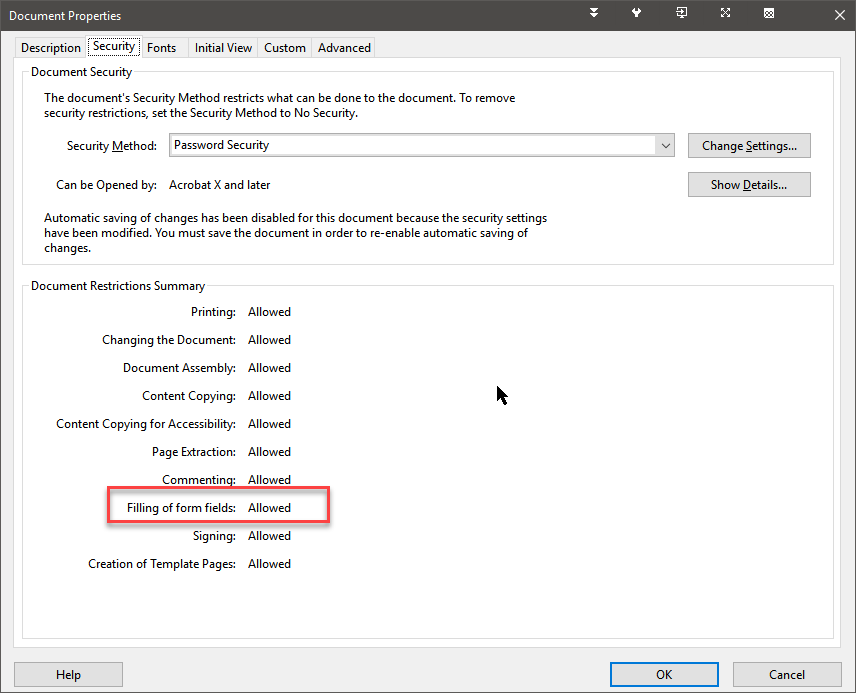Confirm with the OK button

point(664,675)
